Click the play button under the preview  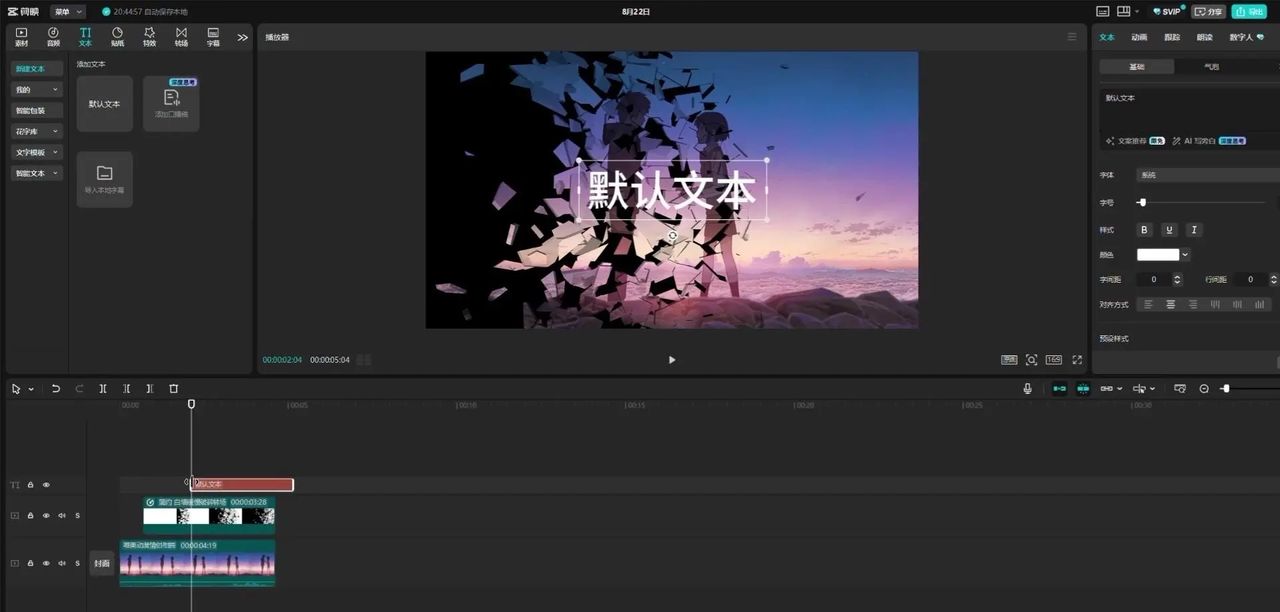pos(671,359)
